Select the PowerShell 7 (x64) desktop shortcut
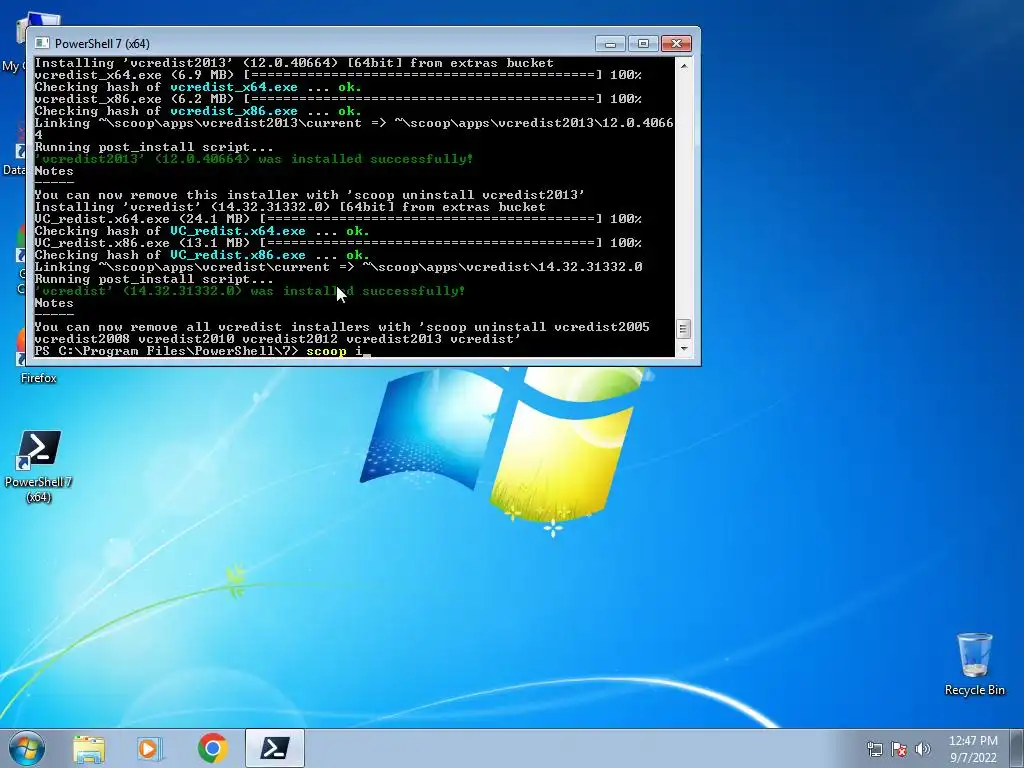The height and width of the screenshot is (768, 1024). pos(39,466)
